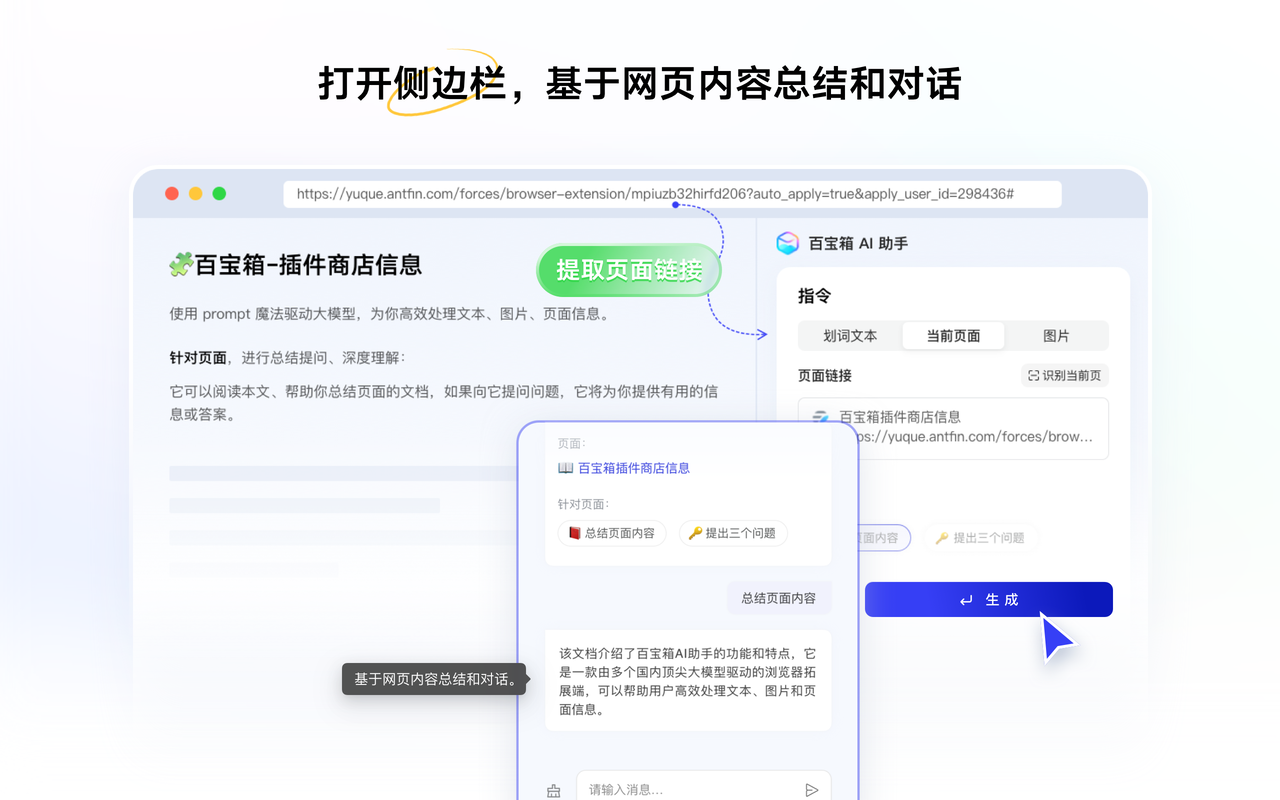Screen dimensions: 1280x800
Task: Click the key icon in 提出三个问题 chip
Action: point(695,533)
